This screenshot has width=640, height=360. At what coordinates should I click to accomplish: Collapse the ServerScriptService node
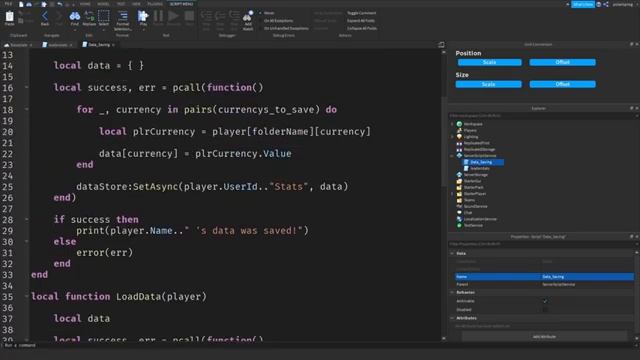tap(452, 156)
